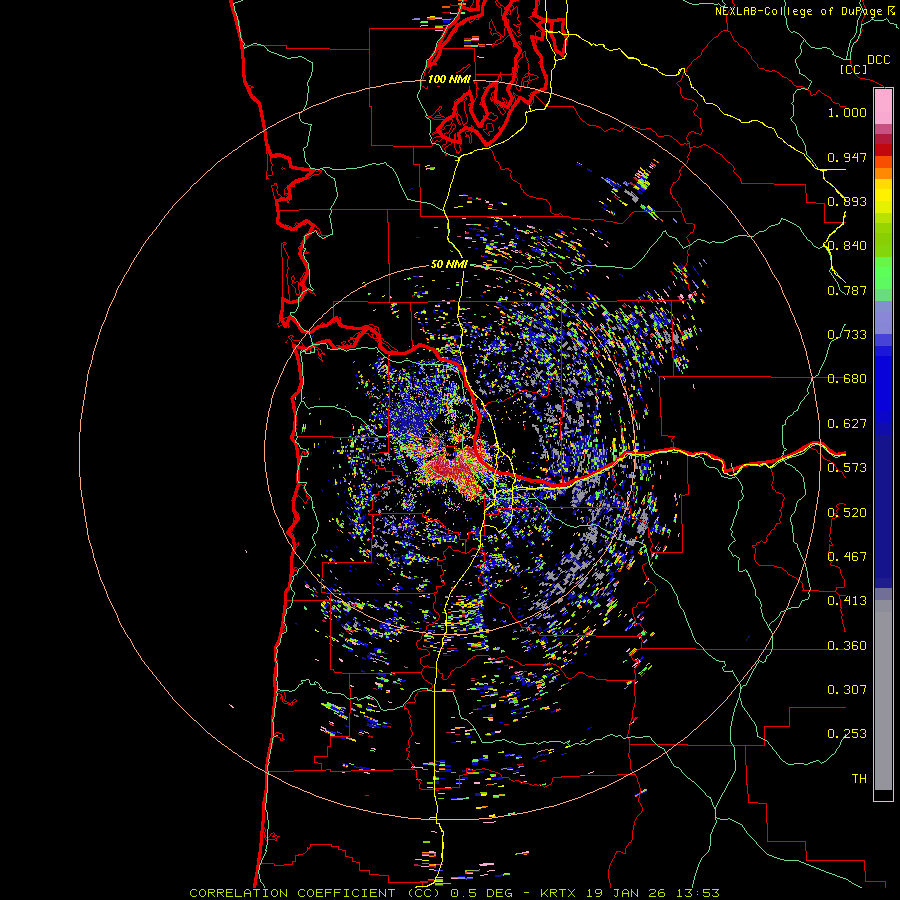Click the 0.840 scale value

coord(847,246)
